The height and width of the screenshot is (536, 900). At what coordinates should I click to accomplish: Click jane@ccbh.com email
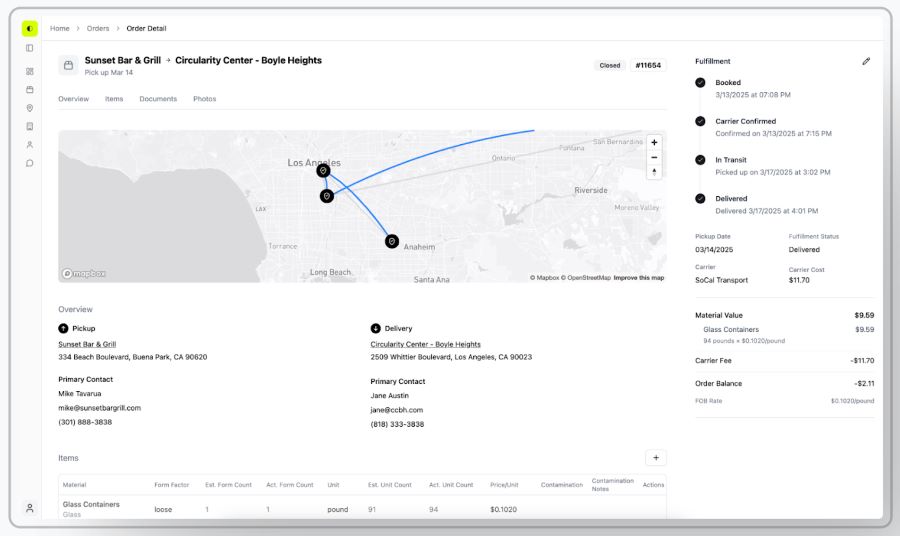397,410
